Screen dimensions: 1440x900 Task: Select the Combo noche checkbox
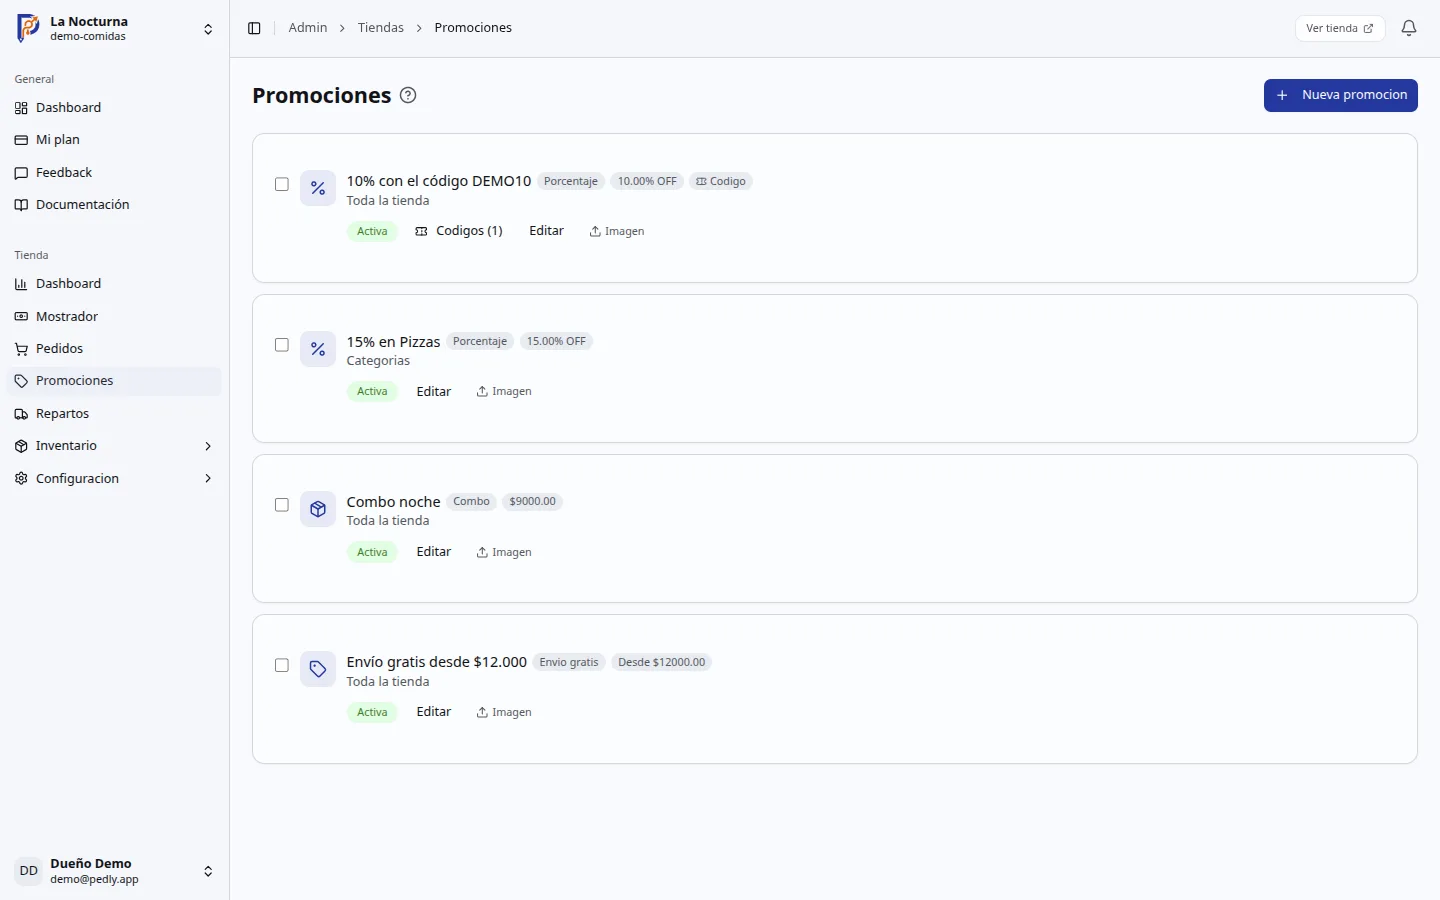coord(282,505)
